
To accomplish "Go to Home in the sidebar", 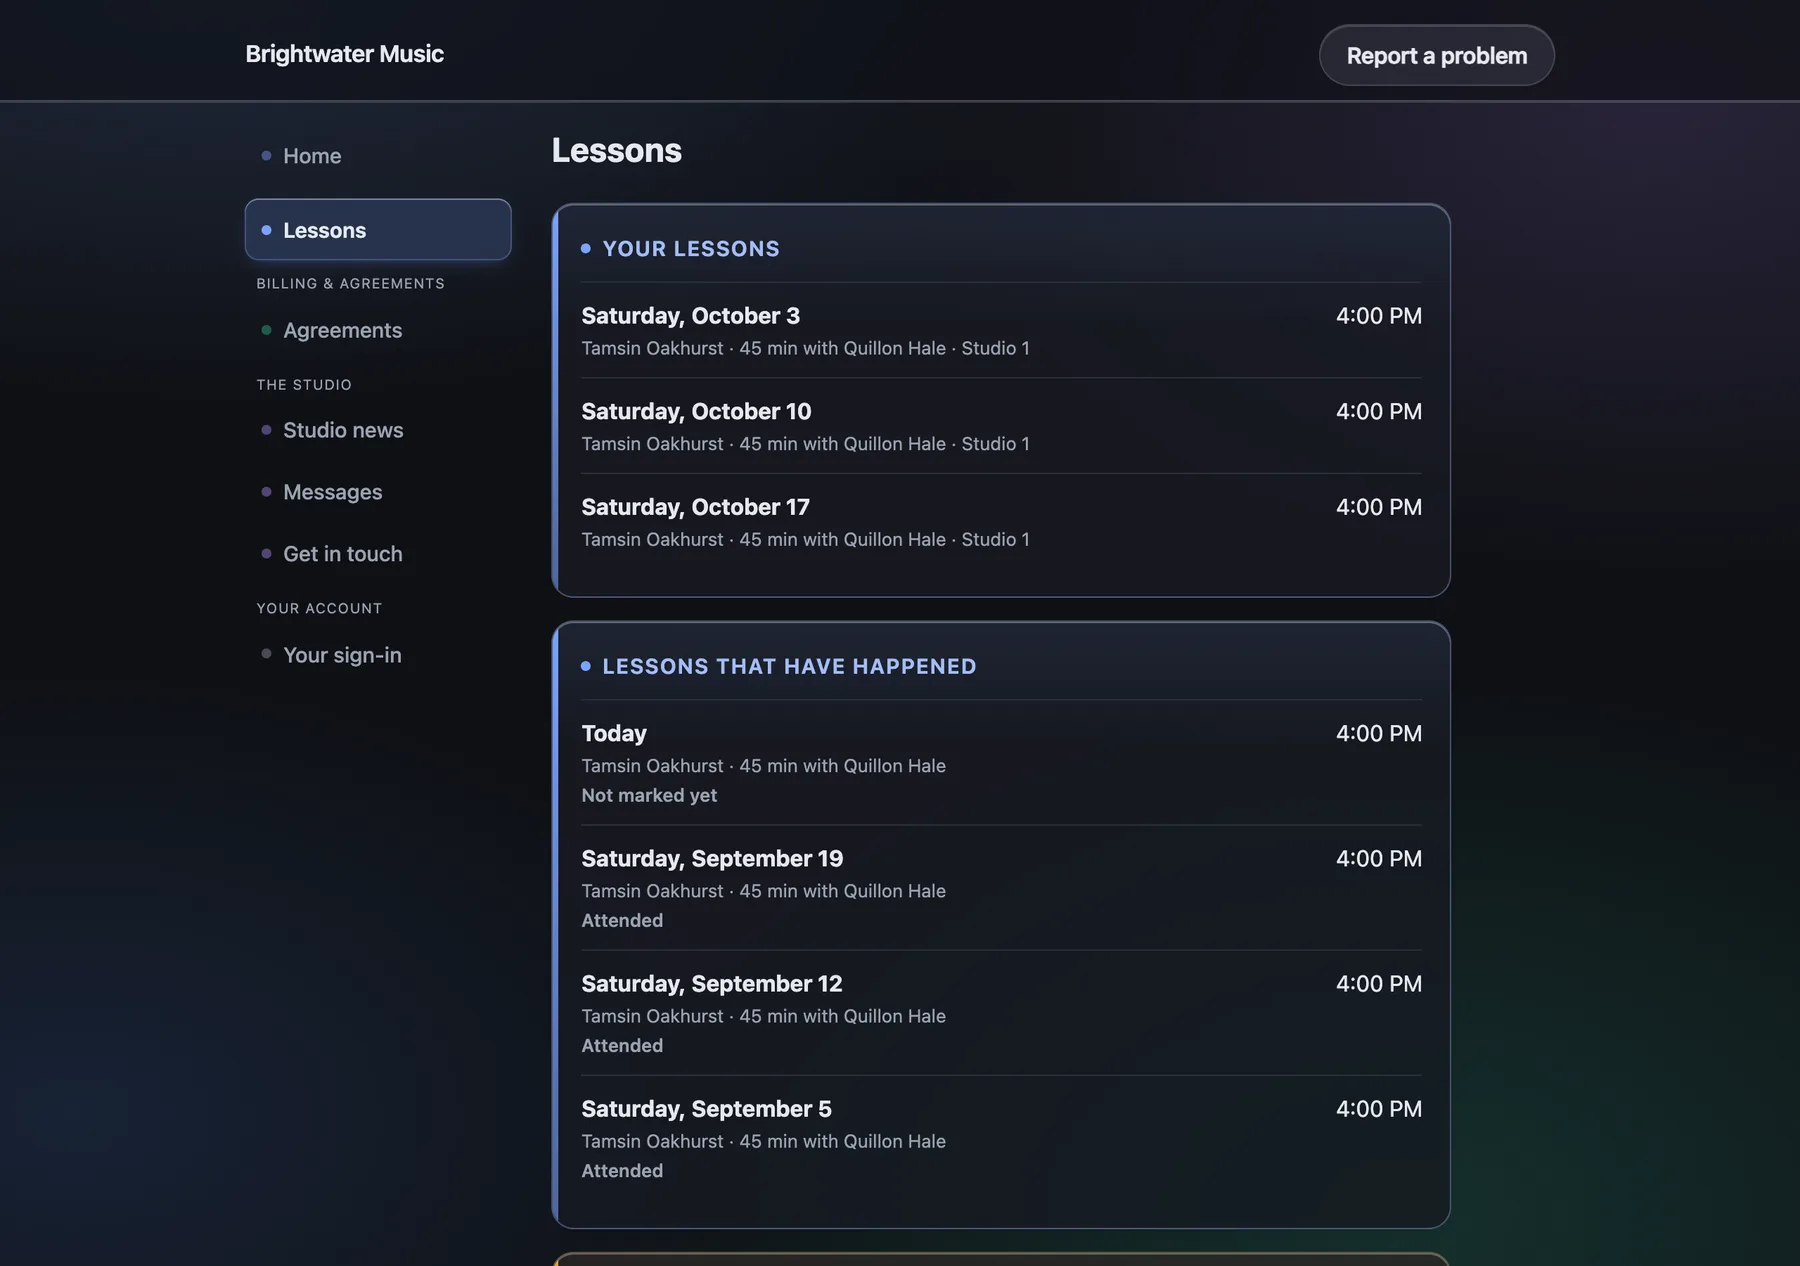I will (378, 156).
